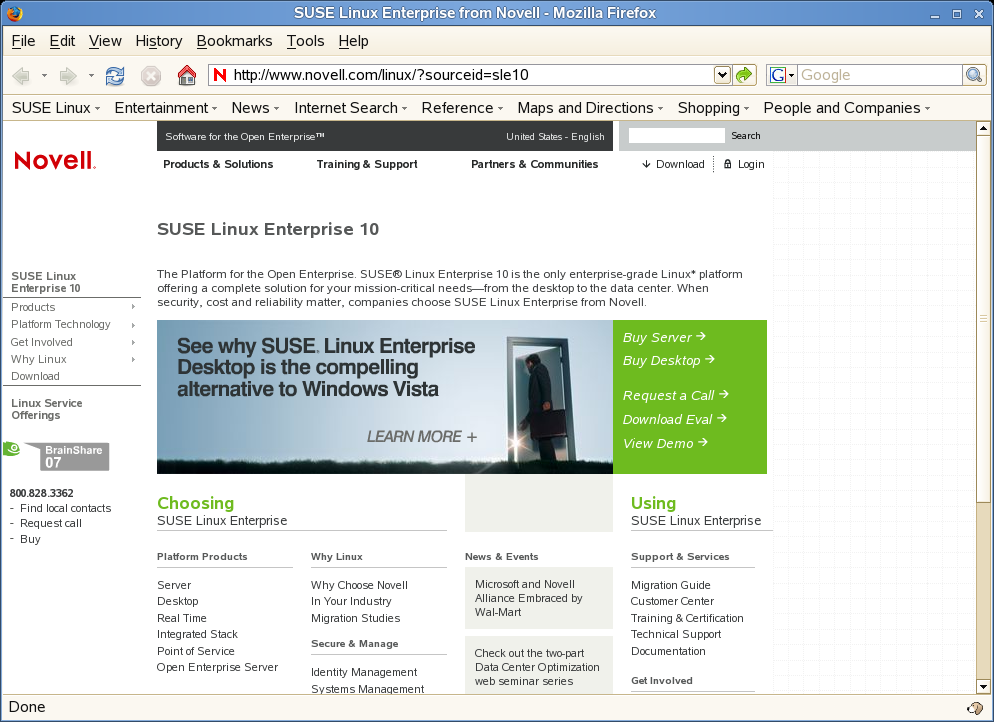
Task: Open the Edit menu
Action: click(x=62, y=41)
